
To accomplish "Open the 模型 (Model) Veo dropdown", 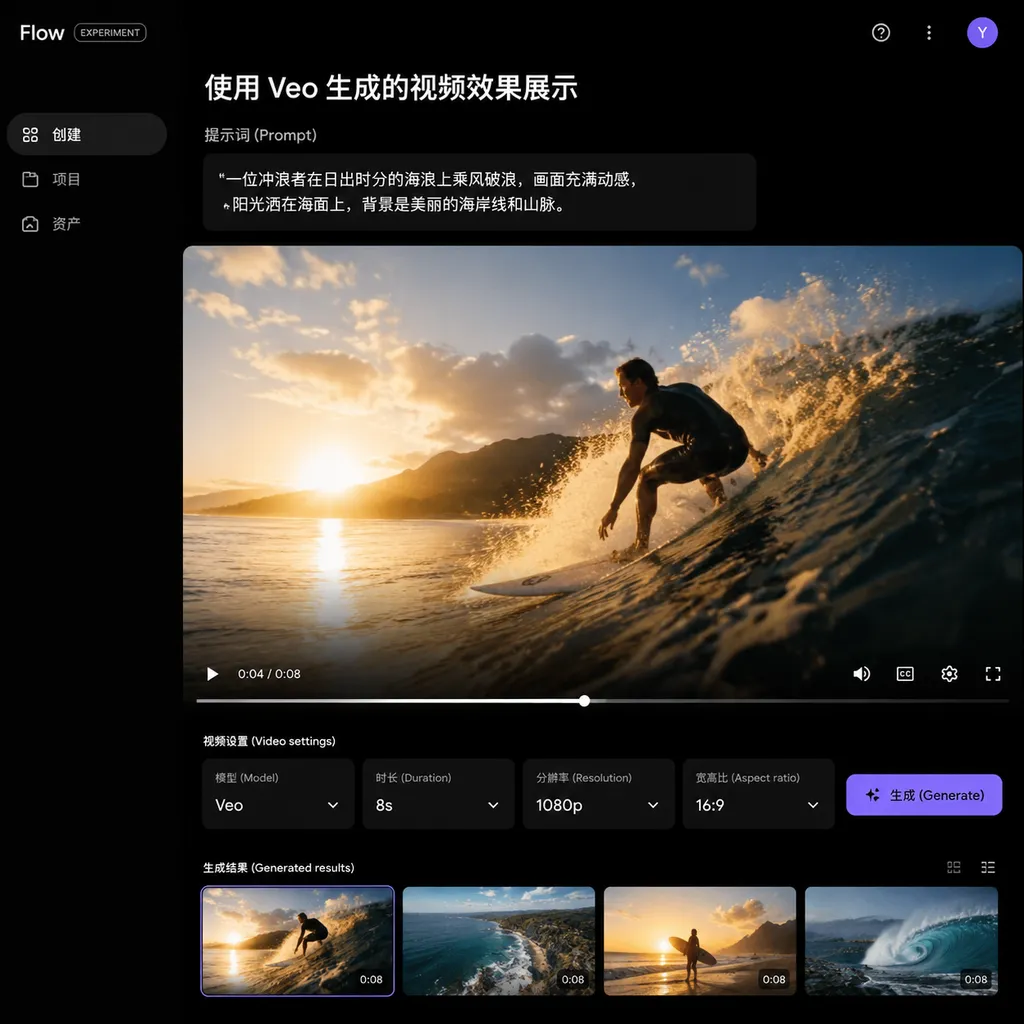I will pos(278,793).
